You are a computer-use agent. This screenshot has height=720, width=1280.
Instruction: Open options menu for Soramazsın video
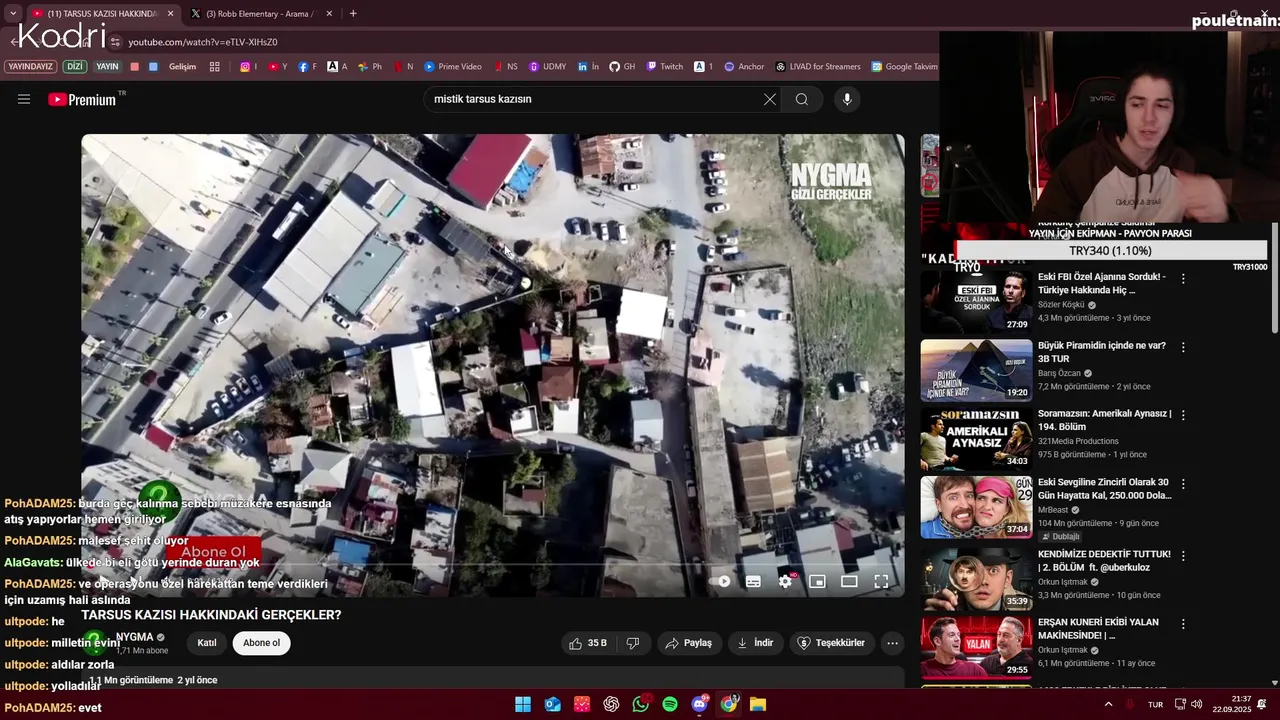tap(1183, 415)
